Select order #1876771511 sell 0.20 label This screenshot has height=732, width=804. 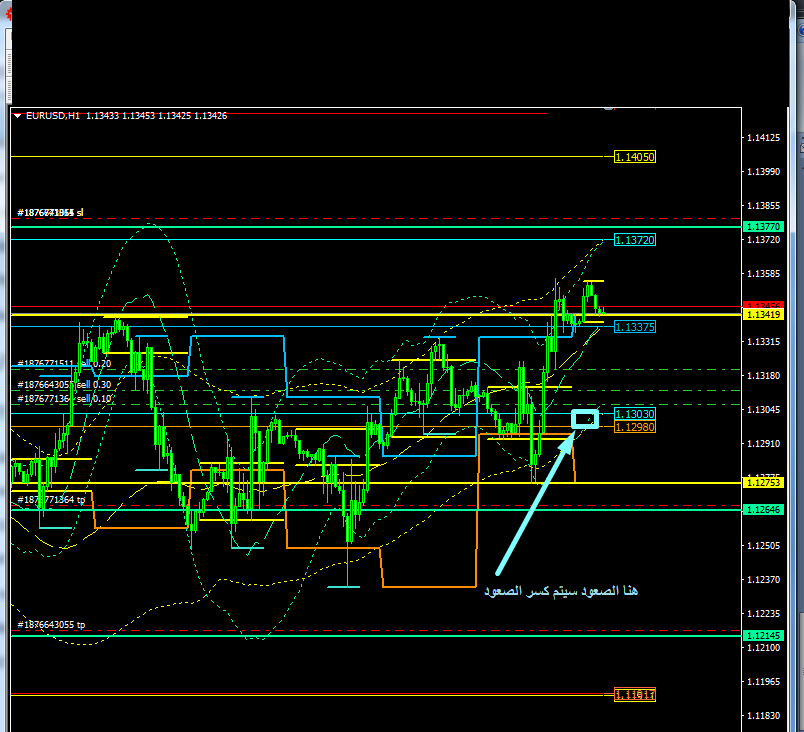(x=64, y=363)
